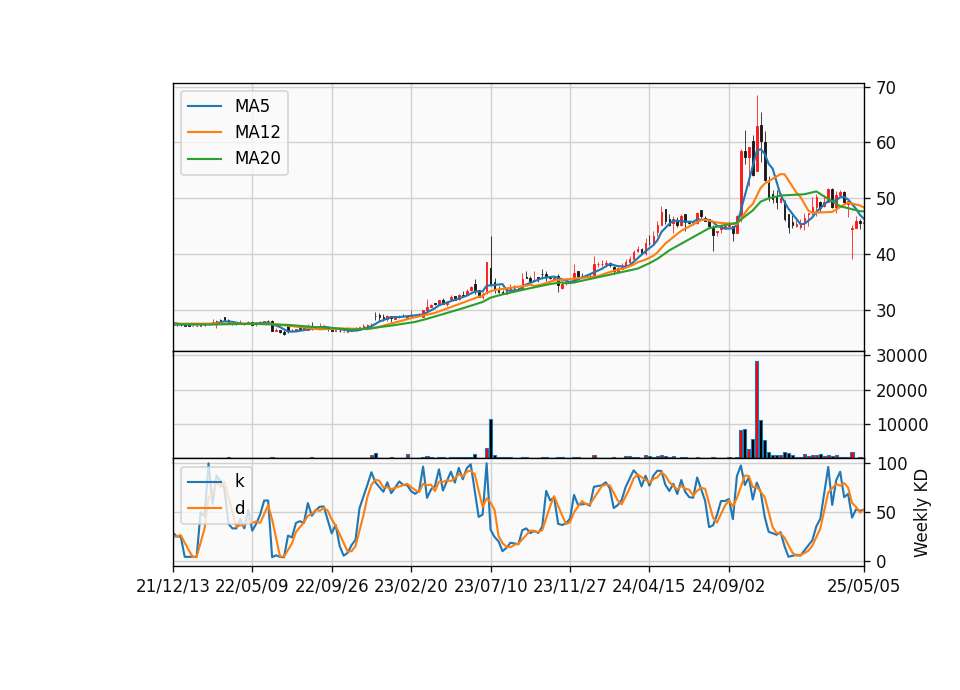Click the 23/02/20 date axis label
960x690 pixels.
411,586
